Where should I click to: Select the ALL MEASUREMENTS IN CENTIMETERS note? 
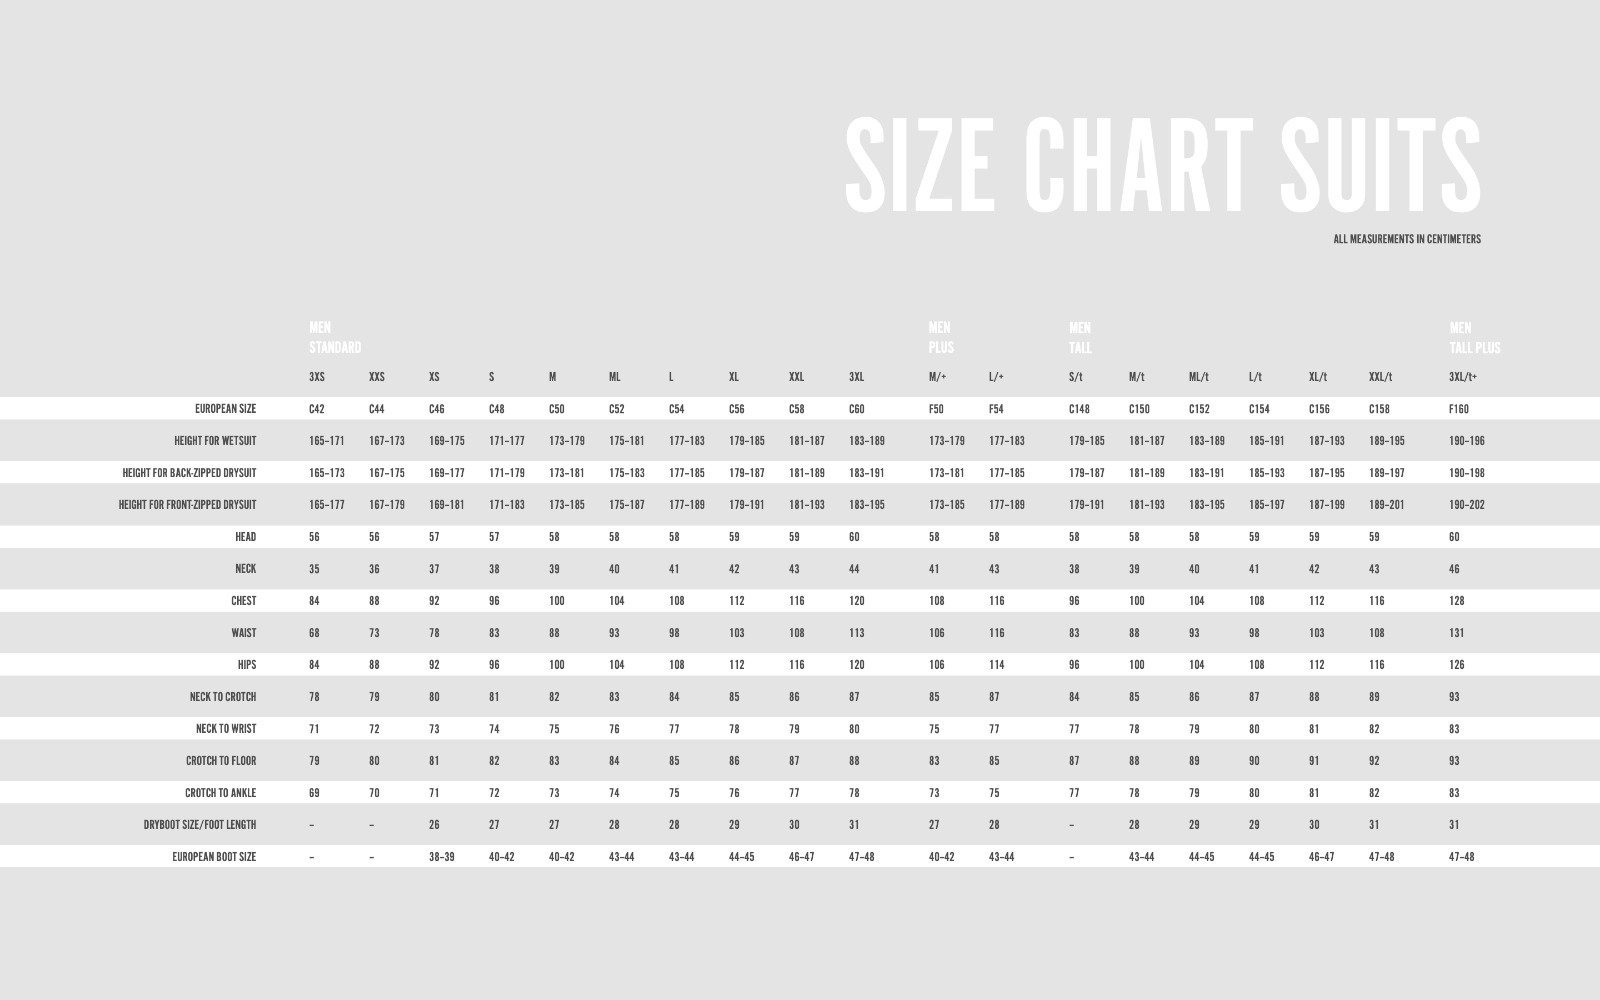[1407, 239]
